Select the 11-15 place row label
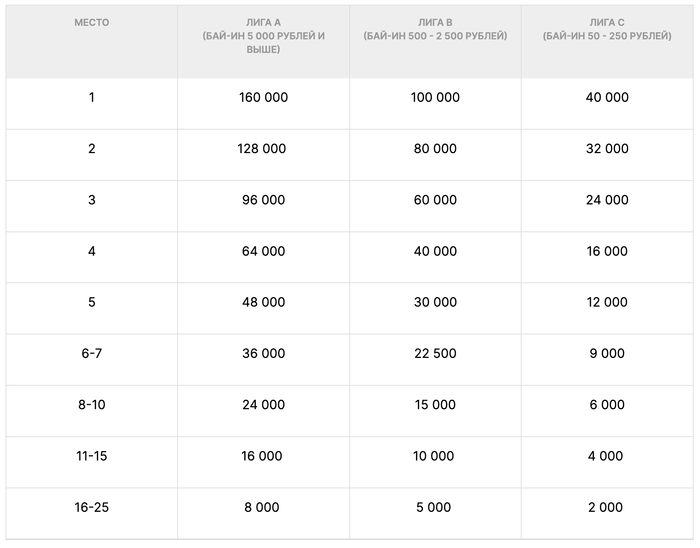 coord(92,456)
